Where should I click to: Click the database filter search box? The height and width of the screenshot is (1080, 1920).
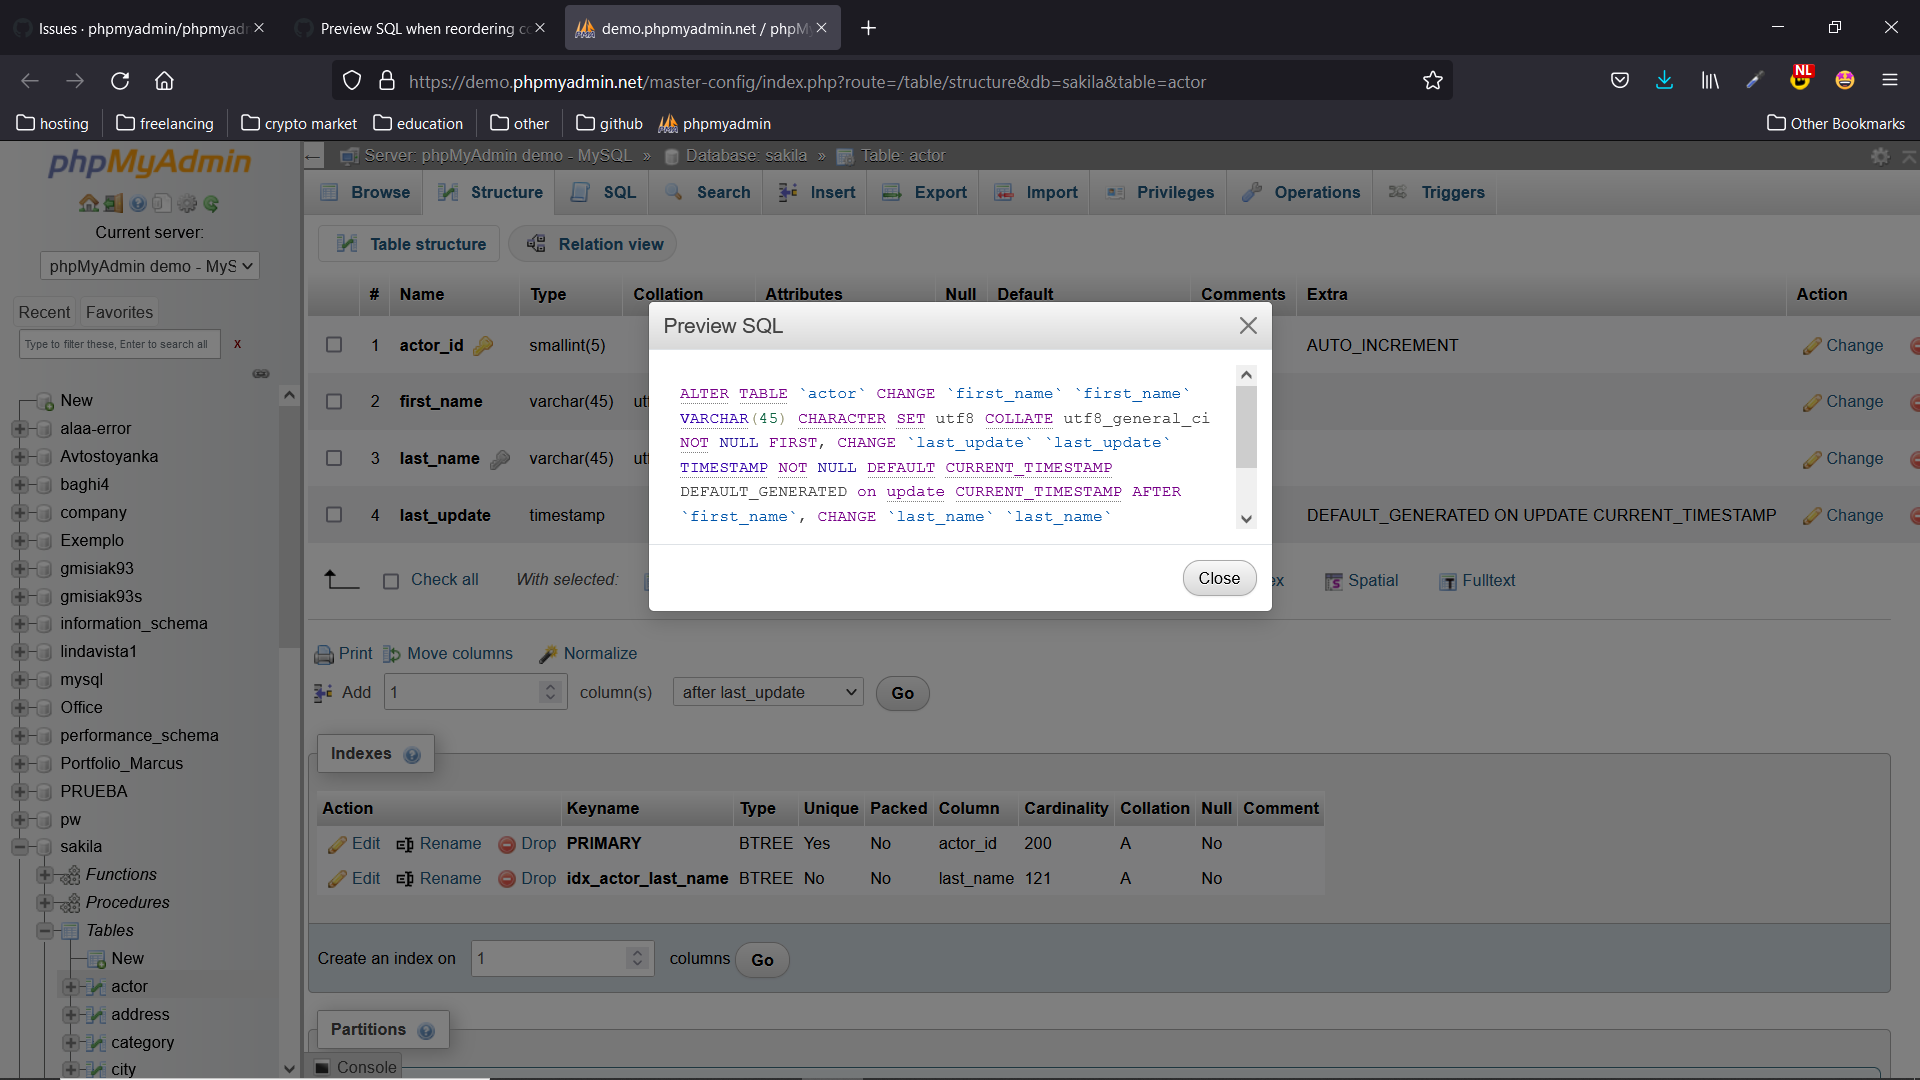[118, 344]
